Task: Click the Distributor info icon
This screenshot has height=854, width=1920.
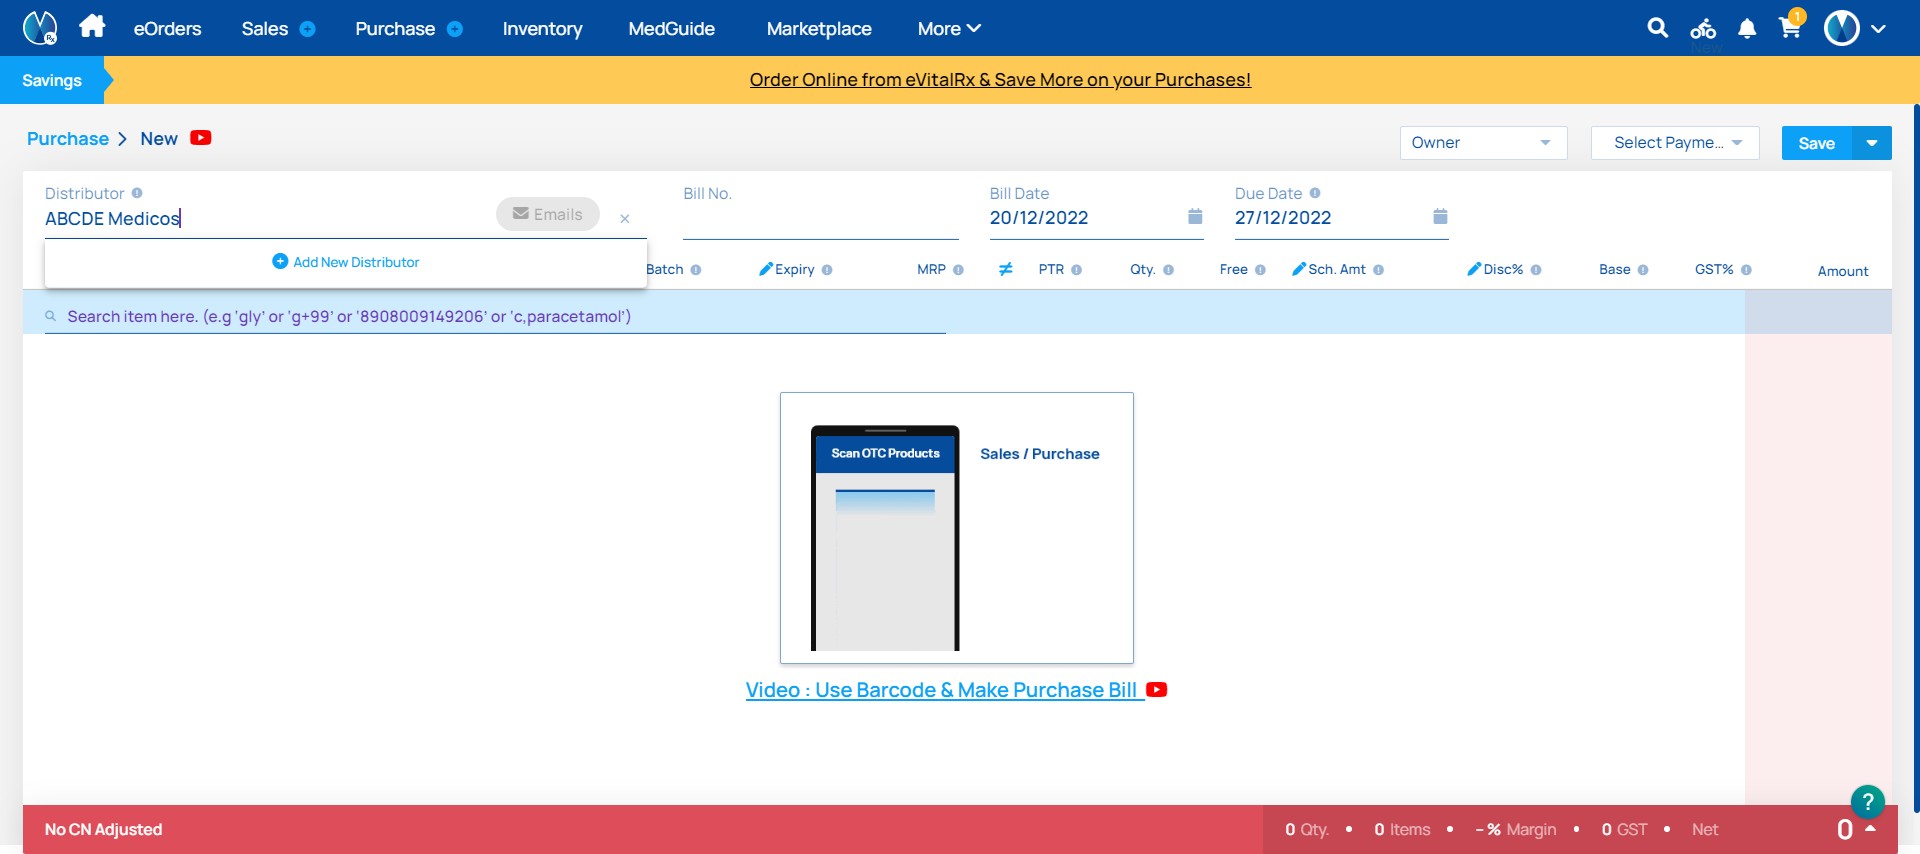Action: [137, 193]
